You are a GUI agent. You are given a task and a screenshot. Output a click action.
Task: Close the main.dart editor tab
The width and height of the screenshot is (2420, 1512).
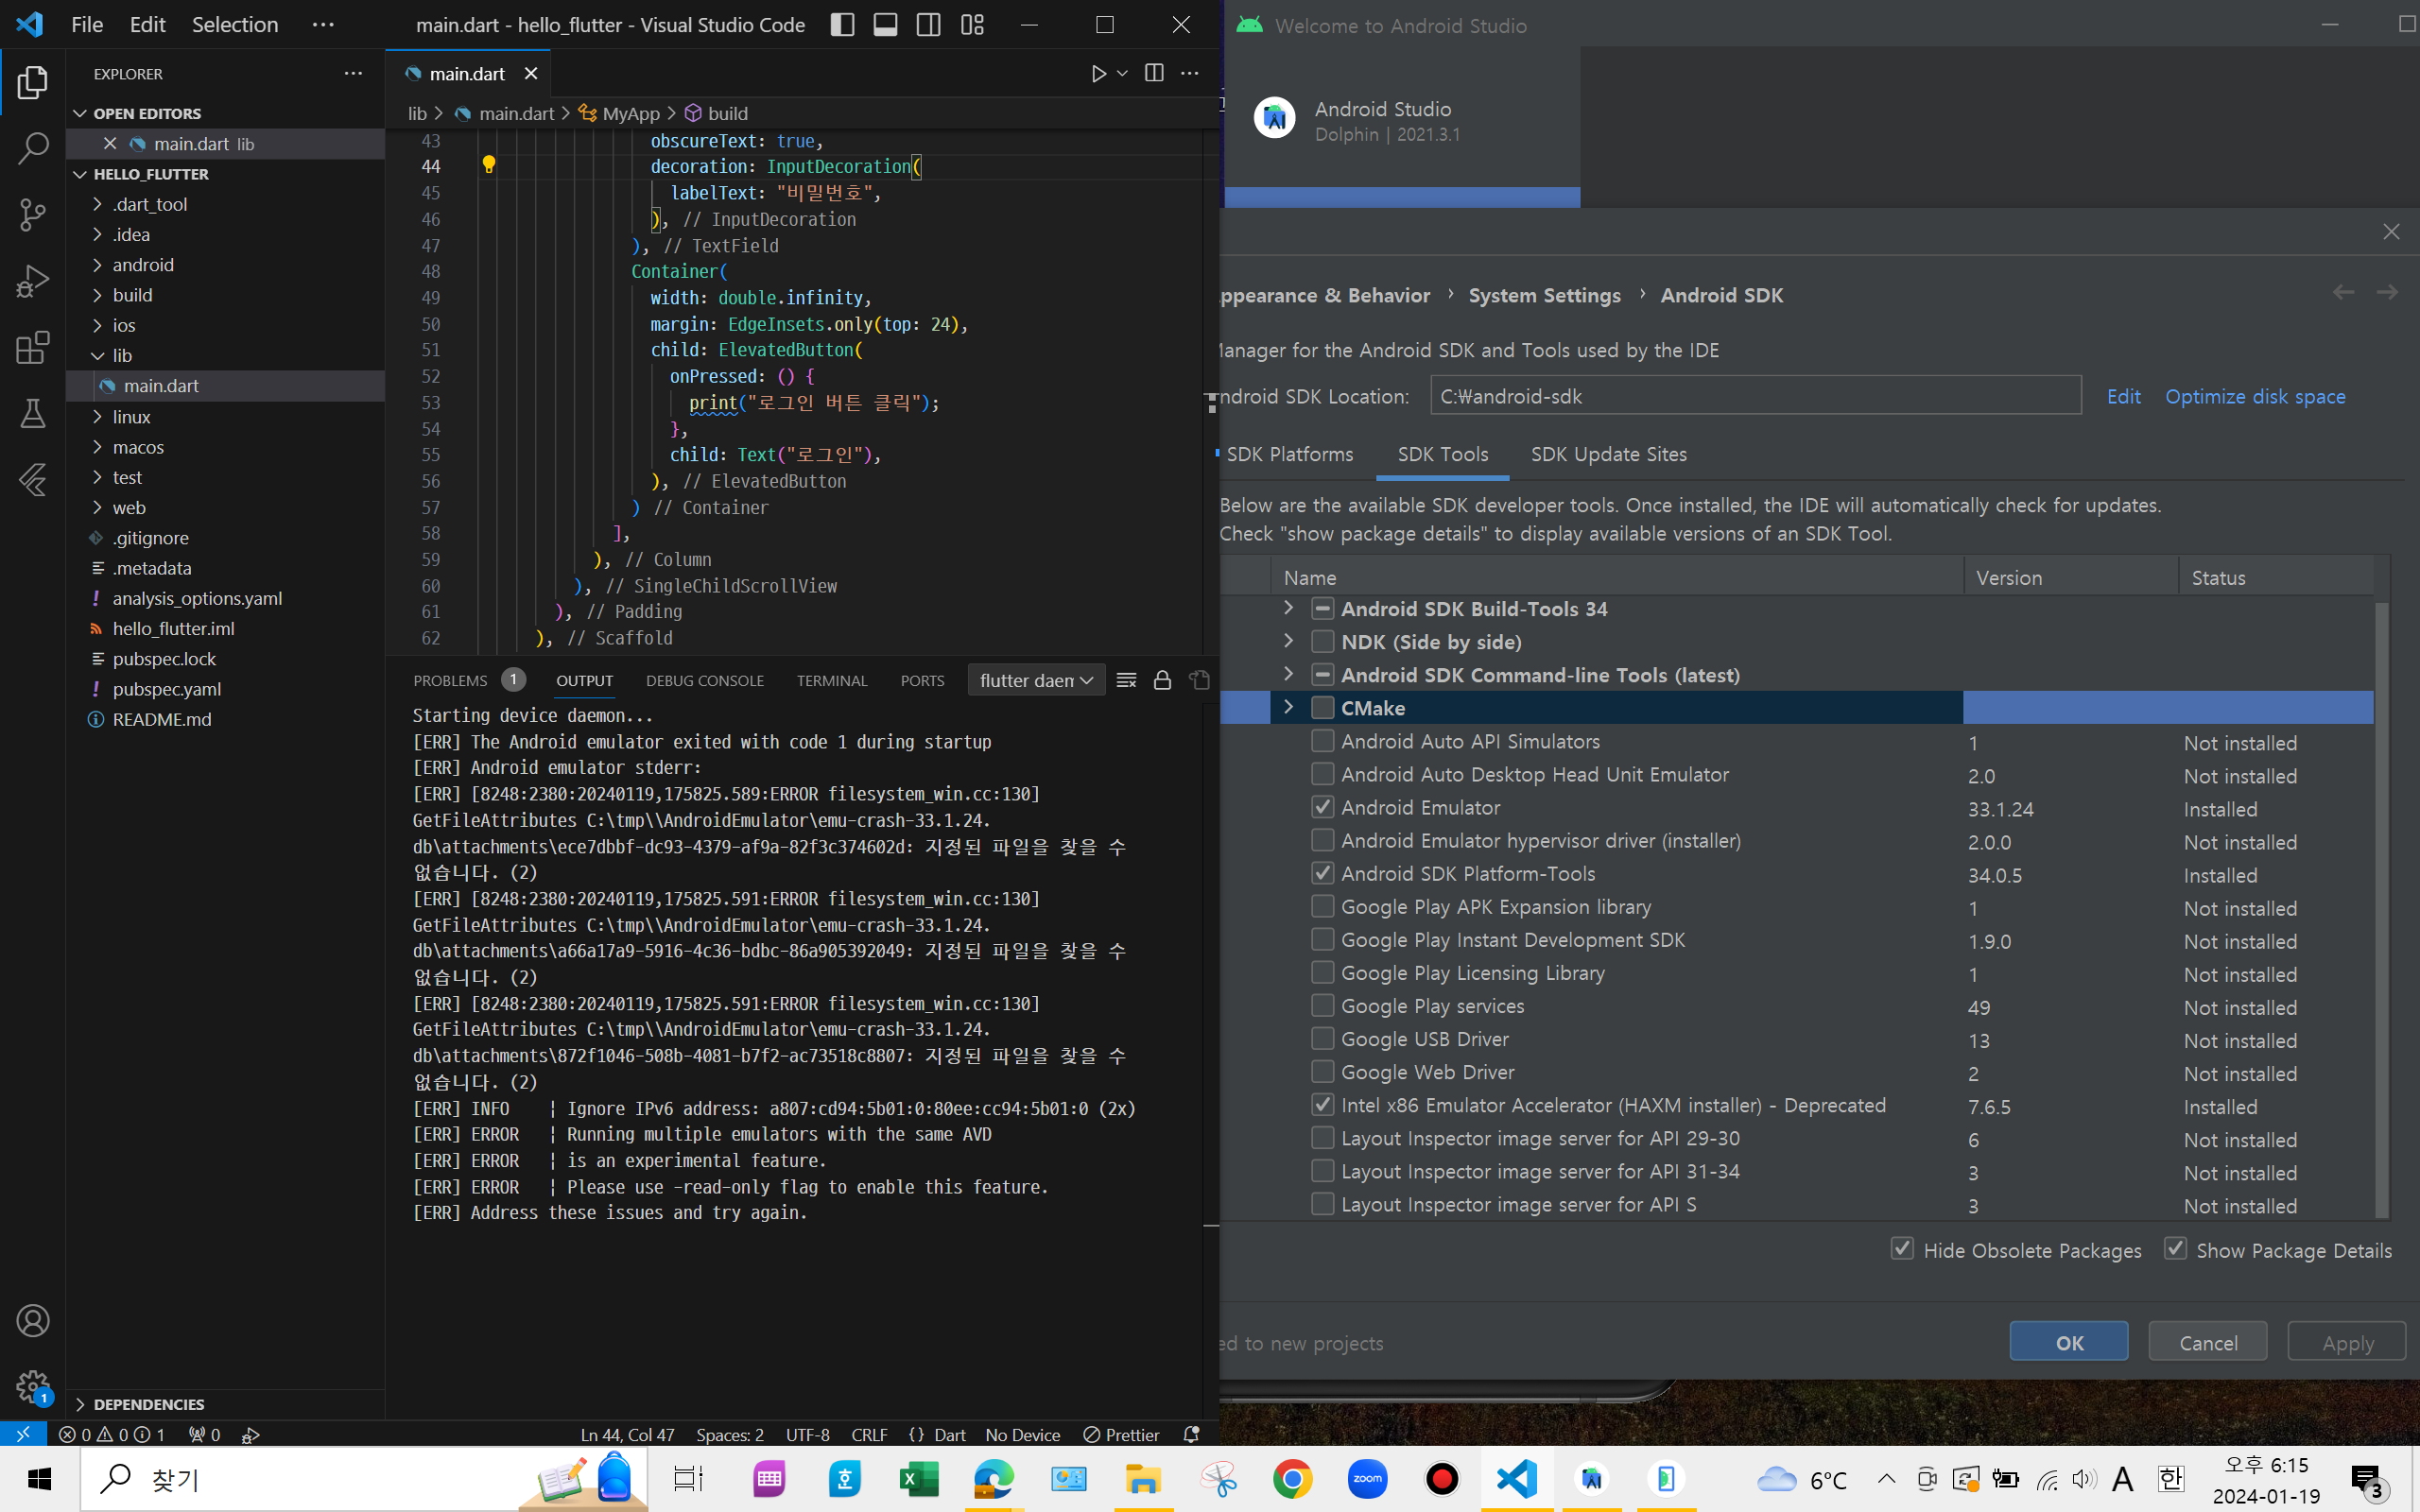tap(531, 73)
